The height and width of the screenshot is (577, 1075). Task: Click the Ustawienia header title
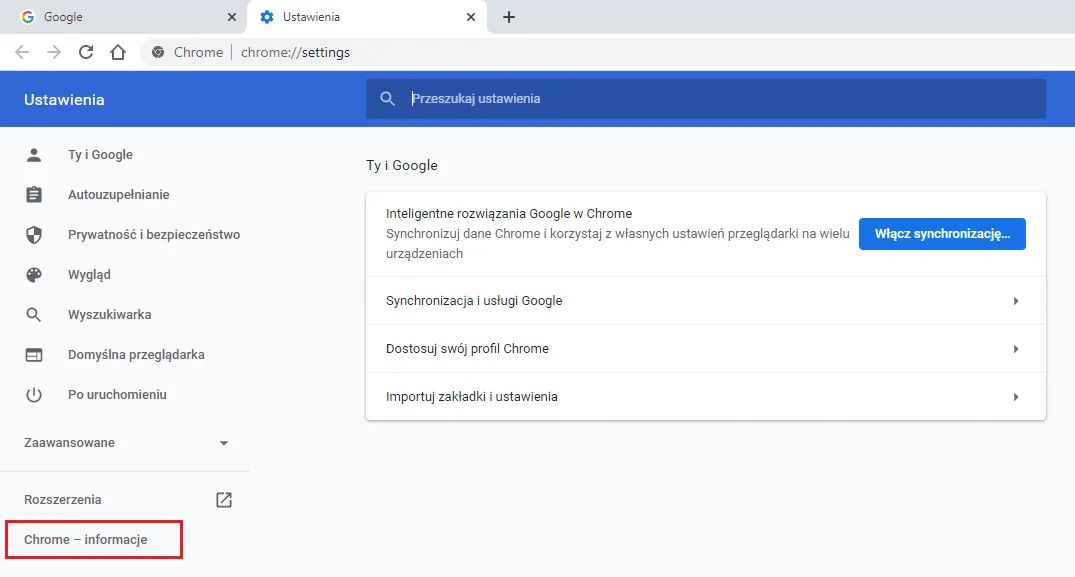pyautogui.click(x=64, y=99)
